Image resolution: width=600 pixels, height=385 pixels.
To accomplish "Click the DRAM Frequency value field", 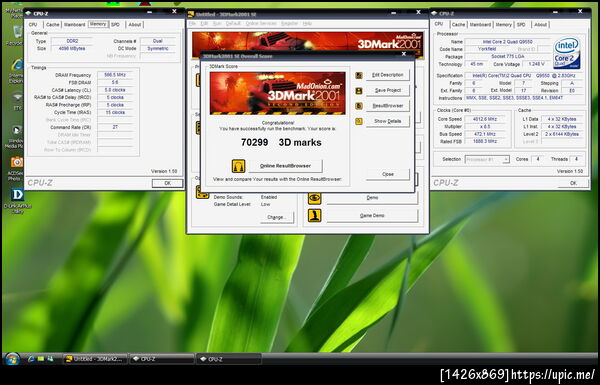I will (x=115, y=75).
